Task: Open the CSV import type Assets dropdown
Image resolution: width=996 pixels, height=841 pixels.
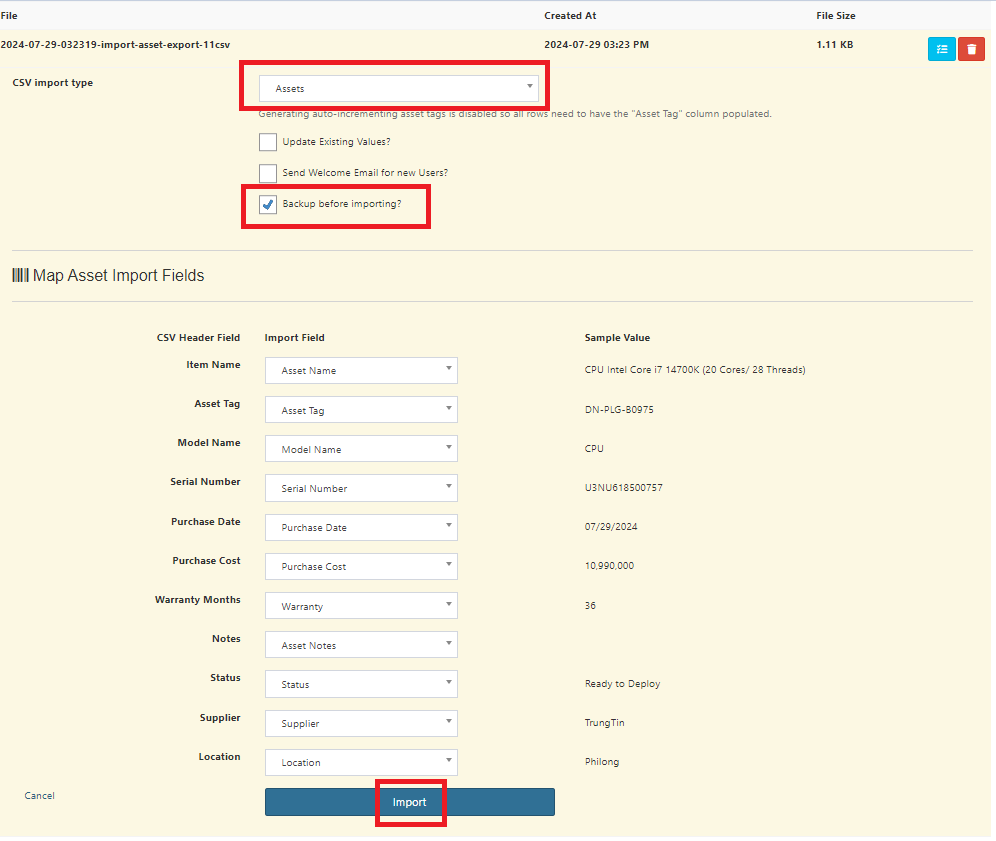Action: [398, 89]
